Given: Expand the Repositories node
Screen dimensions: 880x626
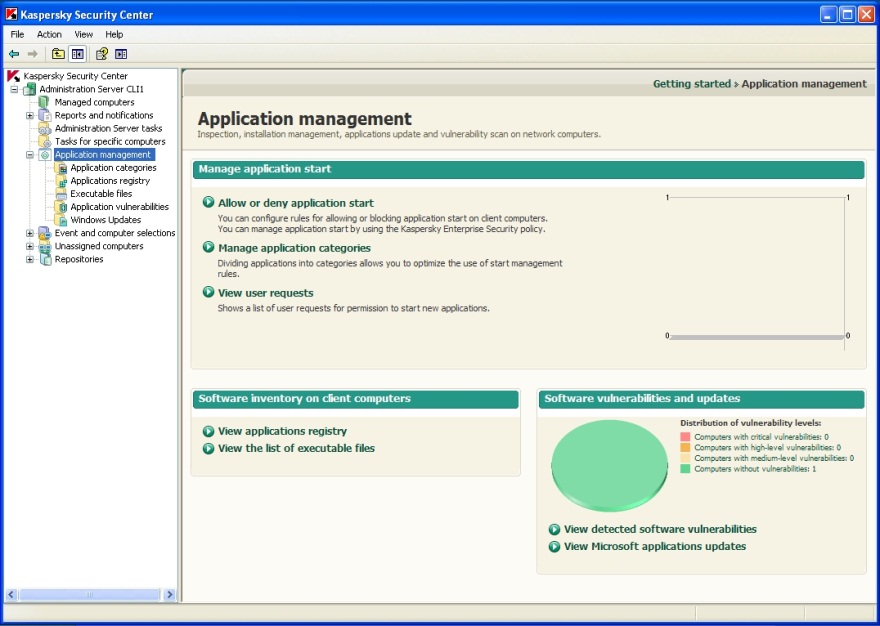Looking at the screenshot, I should (x=30, y=259).
